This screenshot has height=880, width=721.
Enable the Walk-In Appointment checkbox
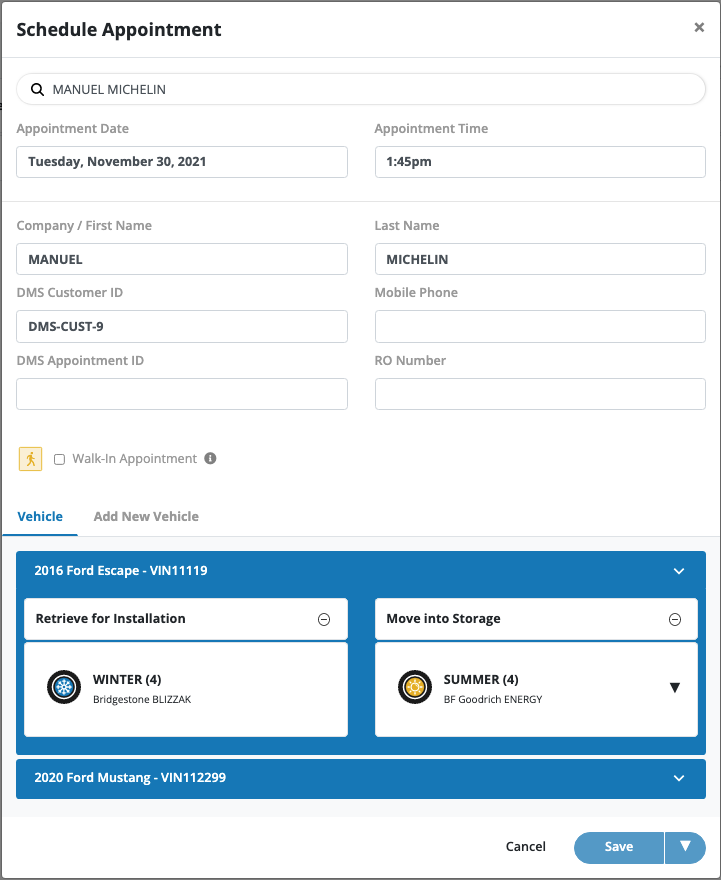(59, 460)
